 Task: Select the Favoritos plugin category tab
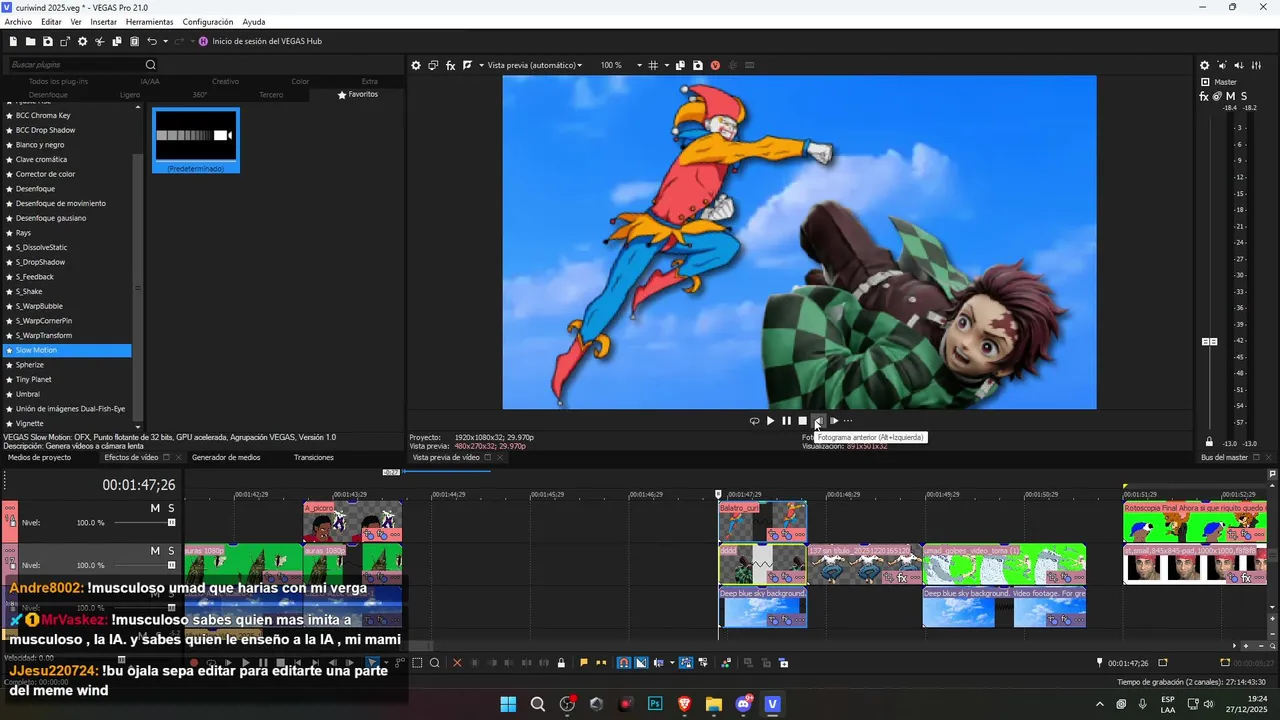tap(358, 94)
